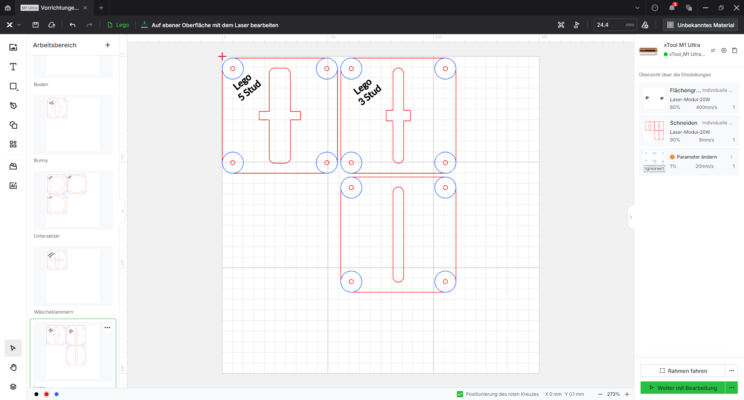
Task: Select the Bunny canvas thumbnail
Action: click(73, 124)
